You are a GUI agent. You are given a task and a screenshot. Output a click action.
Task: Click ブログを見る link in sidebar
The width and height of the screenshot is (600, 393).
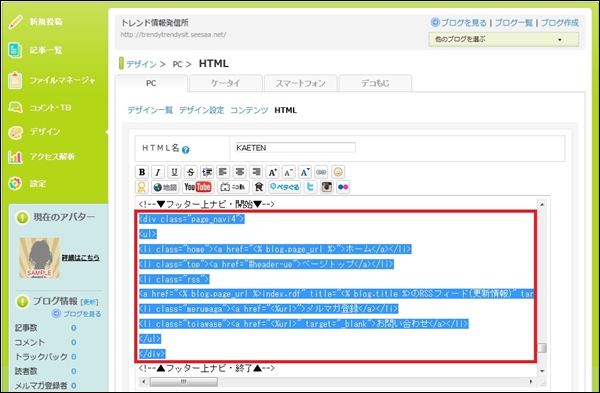(x=82, y=314)
